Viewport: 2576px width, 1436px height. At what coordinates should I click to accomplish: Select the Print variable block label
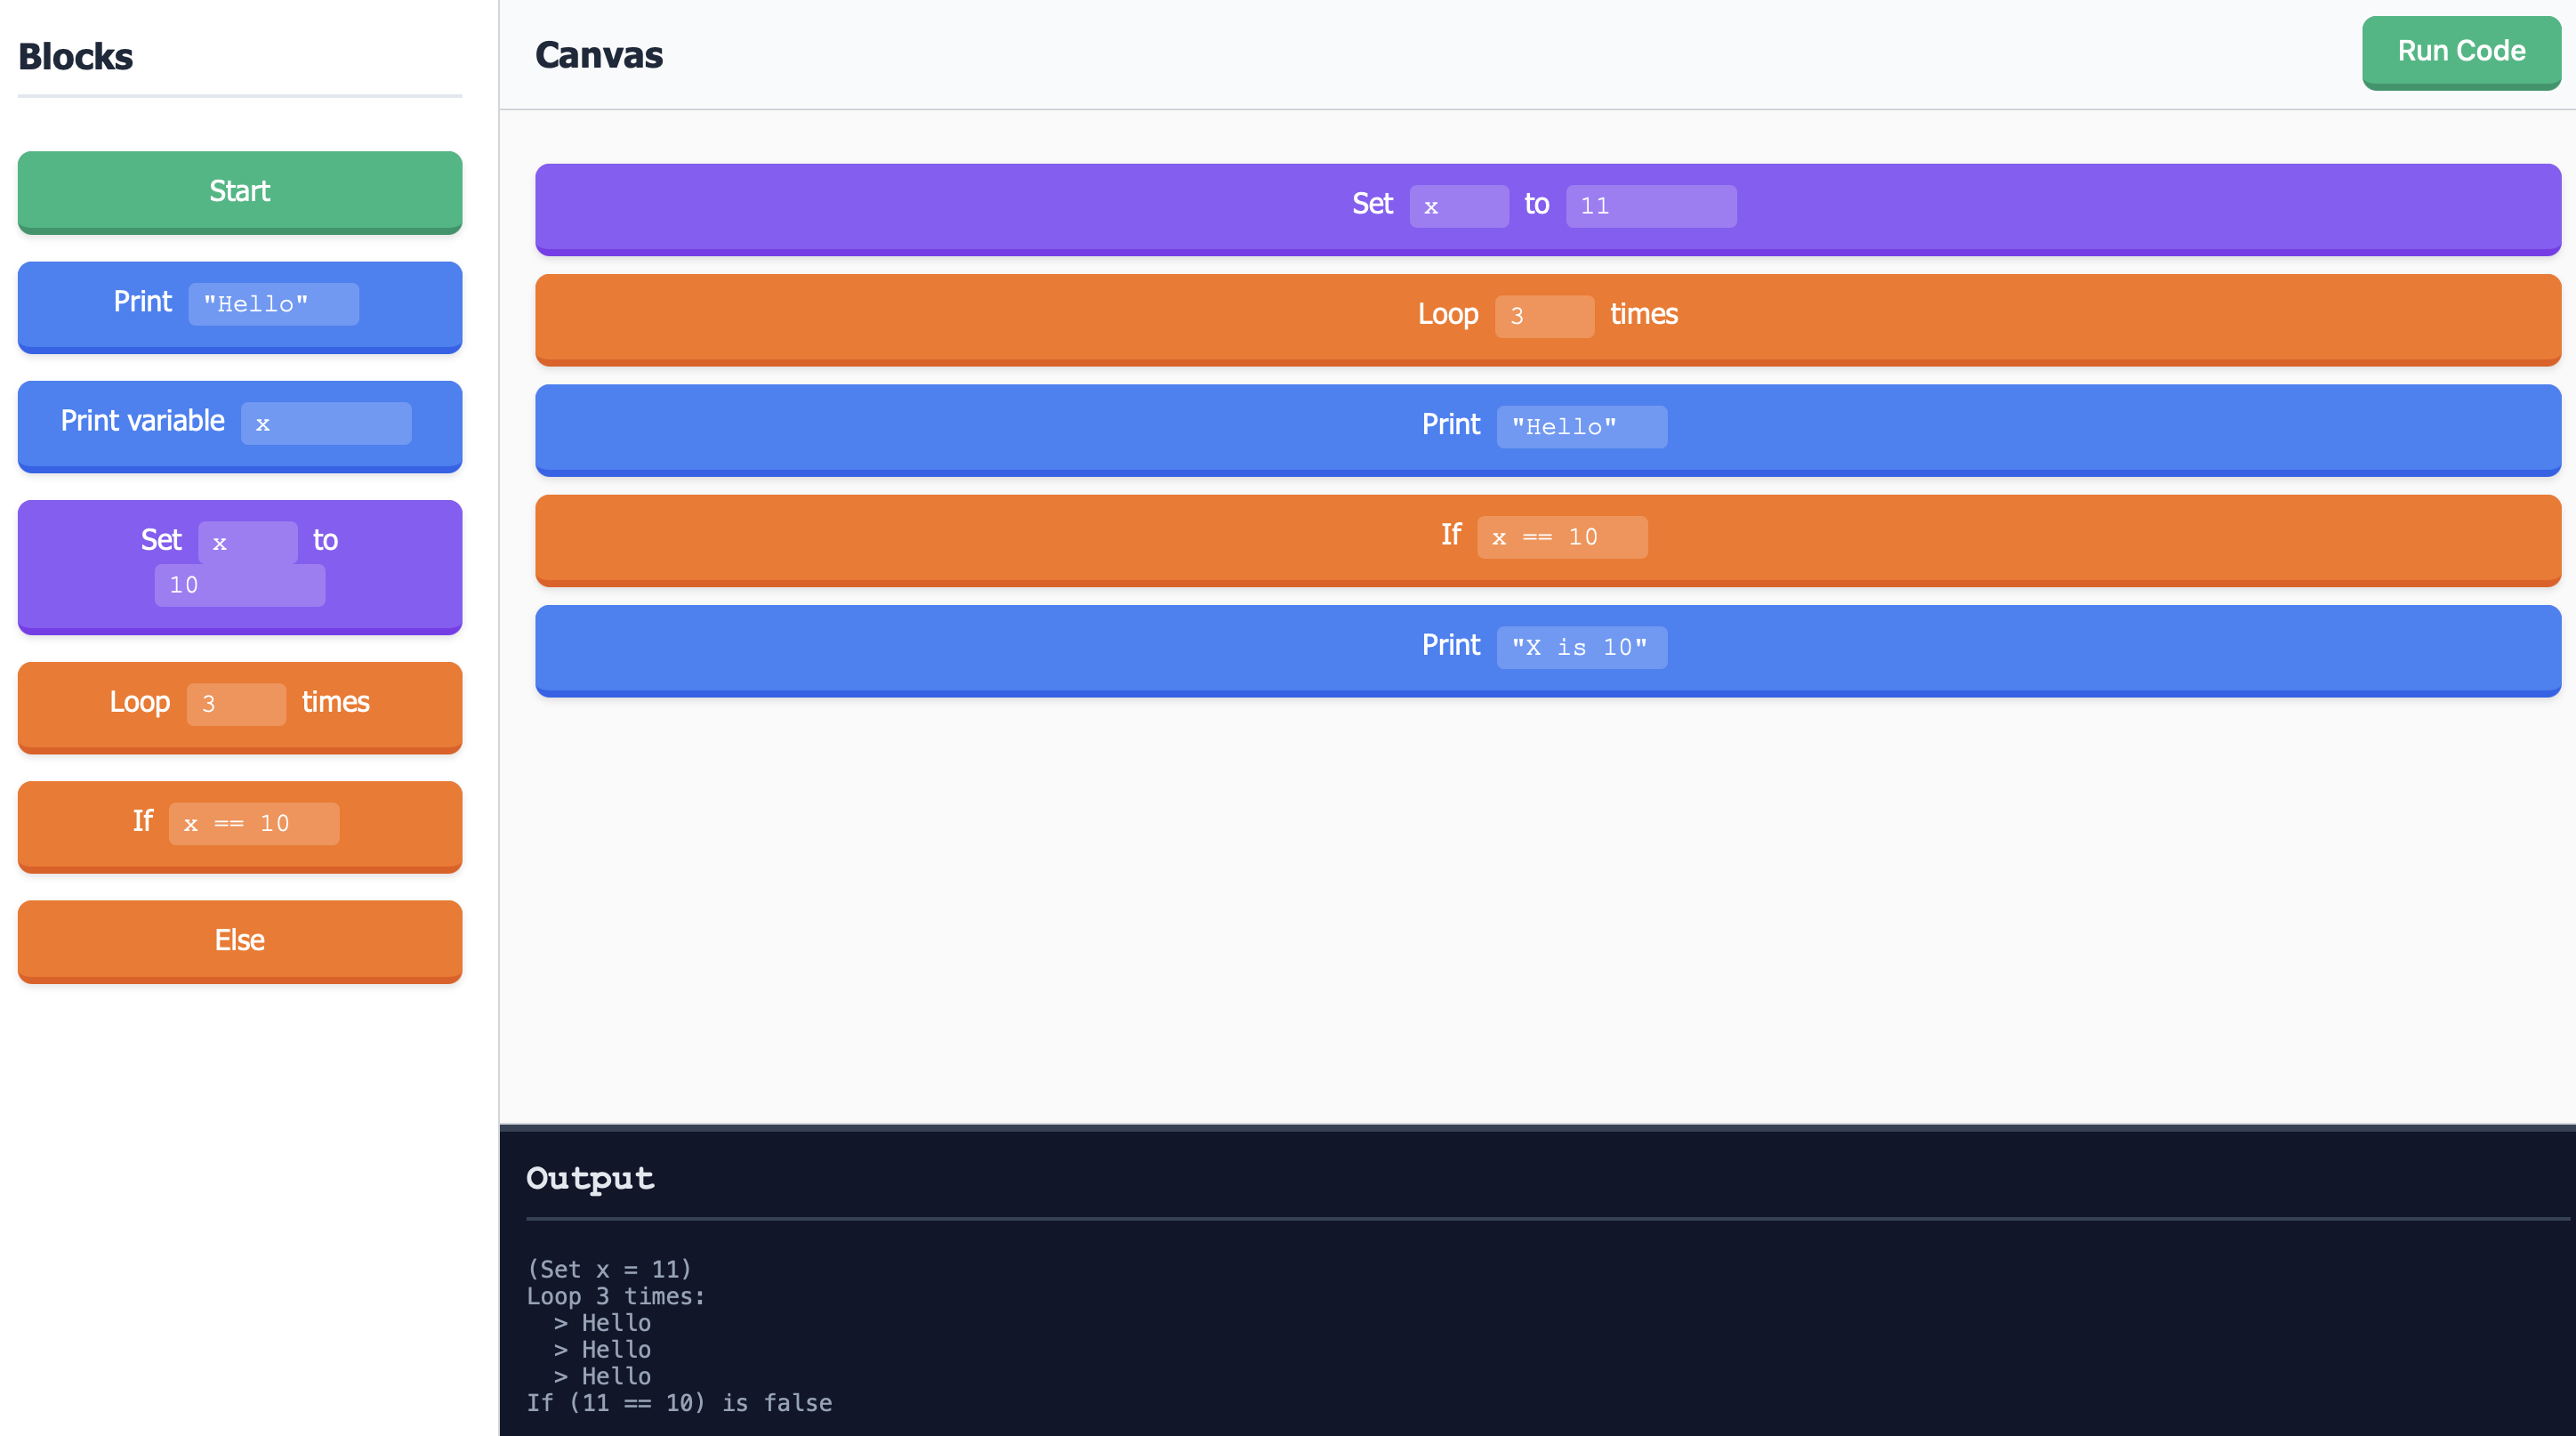click(142, 421)
